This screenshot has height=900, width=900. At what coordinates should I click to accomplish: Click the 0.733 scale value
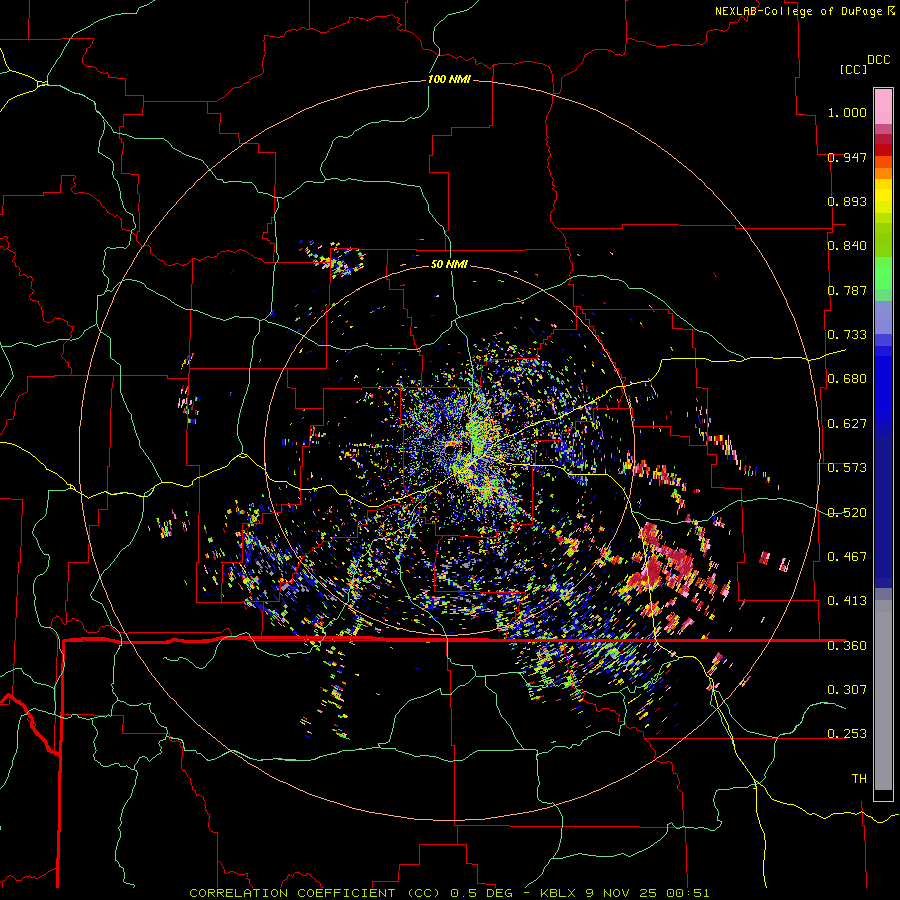click(x=847, y=335)
